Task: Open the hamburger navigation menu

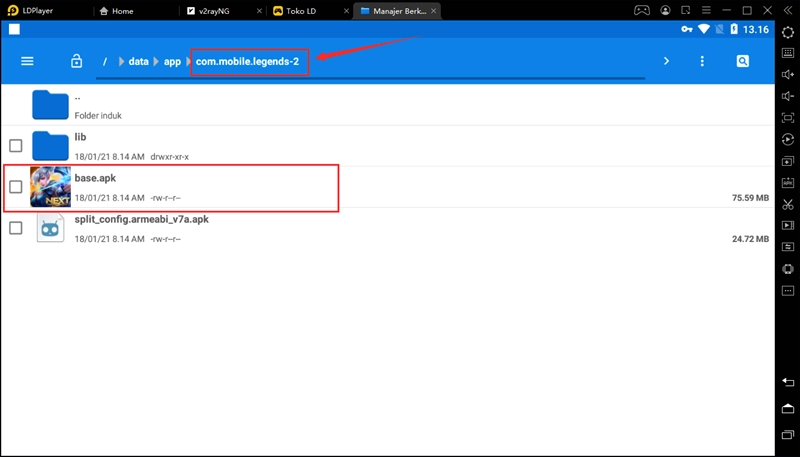Action: pos(27,61)
